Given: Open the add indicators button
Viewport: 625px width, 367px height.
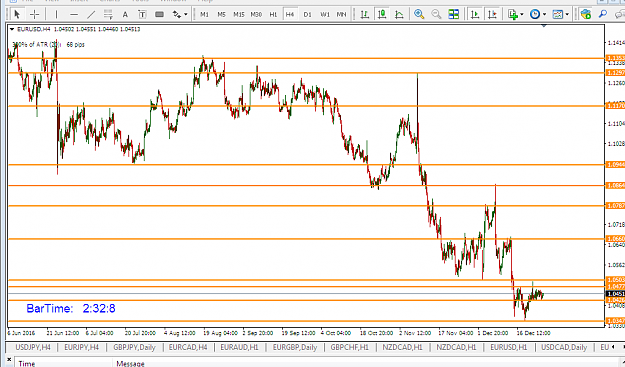Looking at the screenshot, I should (x=513, y=14).
